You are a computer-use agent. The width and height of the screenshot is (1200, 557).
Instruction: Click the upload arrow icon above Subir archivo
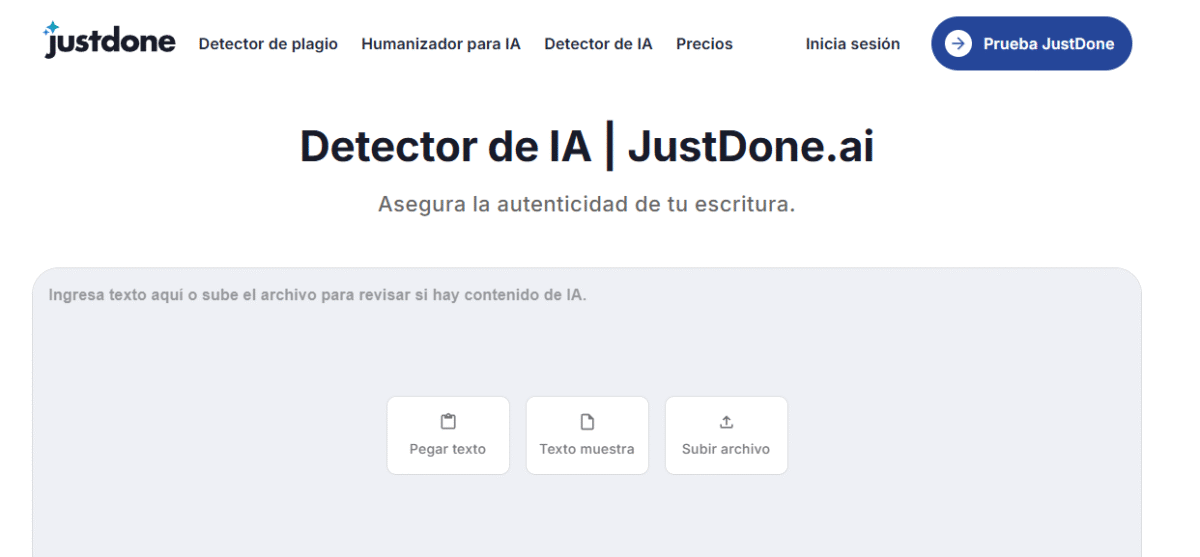726,422
